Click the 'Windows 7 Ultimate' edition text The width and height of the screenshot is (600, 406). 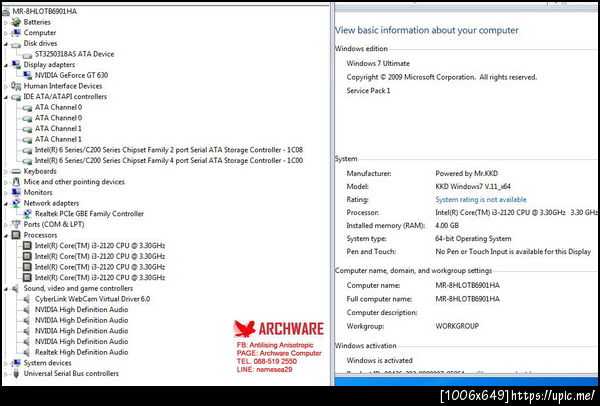(378, 64)
